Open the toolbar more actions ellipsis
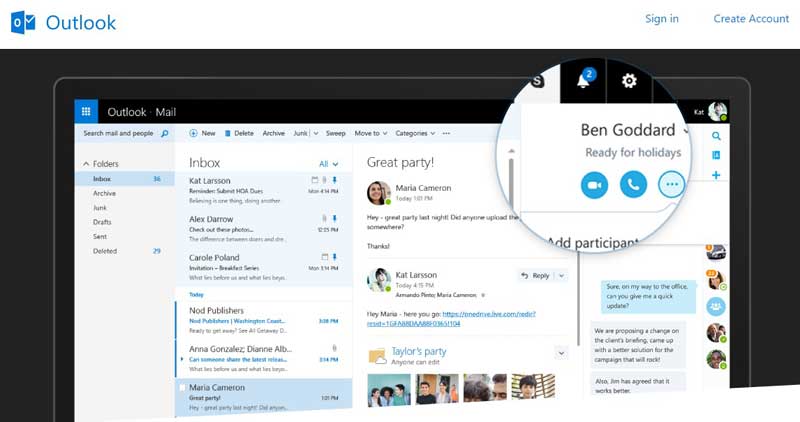 [x=446, y=133]
